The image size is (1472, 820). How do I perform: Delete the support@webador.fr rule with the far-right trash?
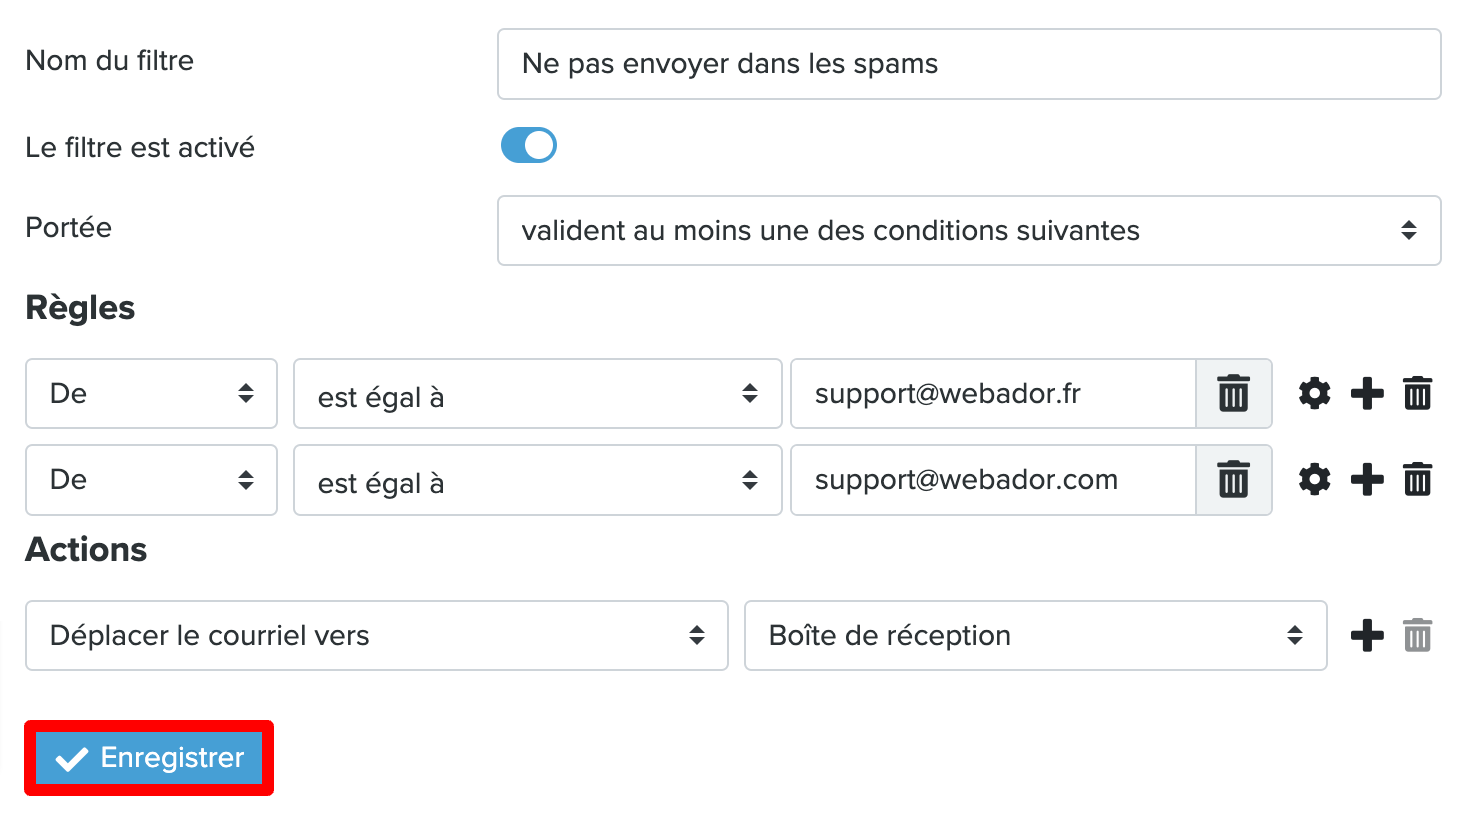click(x=1417, y=393)
